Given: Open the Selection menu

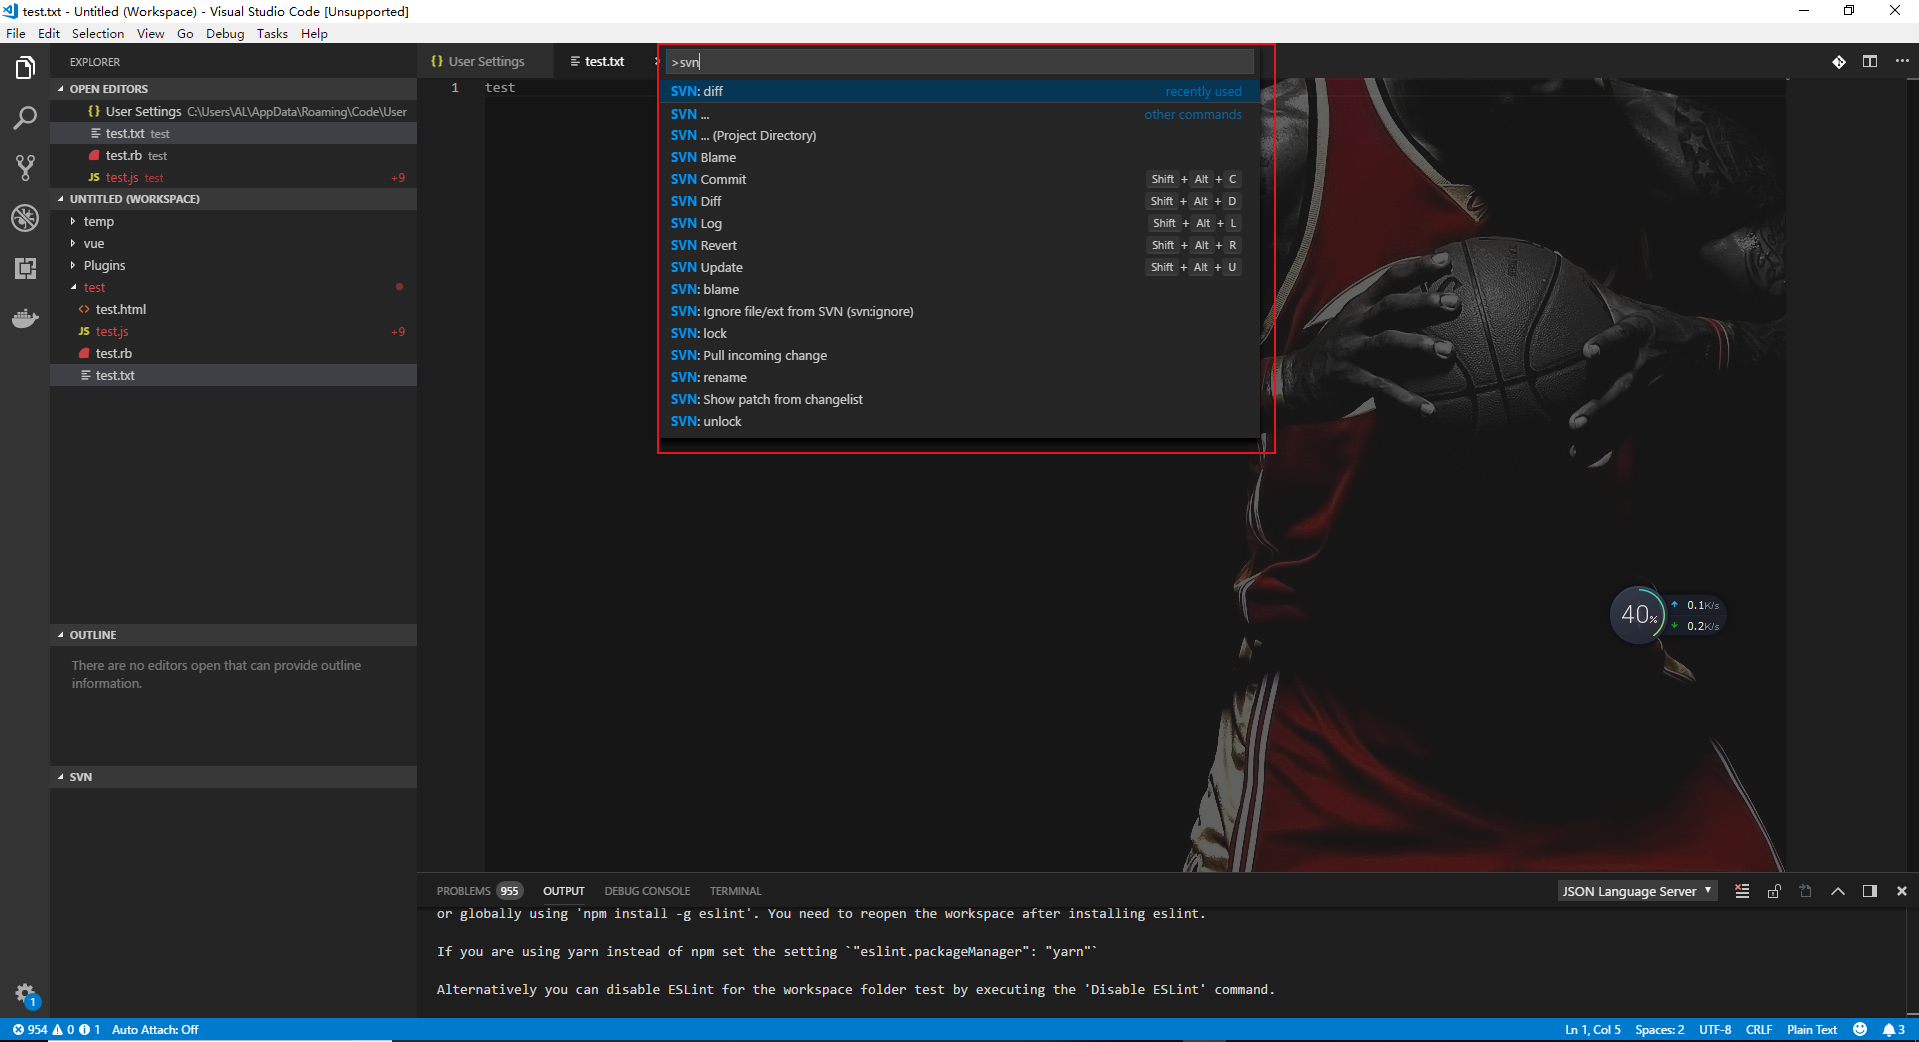Looking at the screenshot, I should tap(98, 34).
